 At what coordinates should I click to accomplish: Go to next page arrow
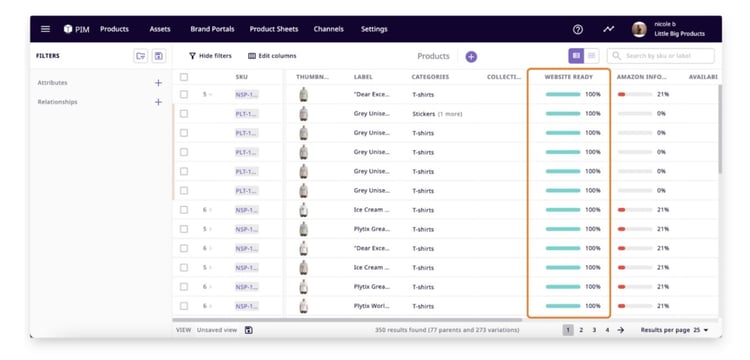(x=620, y=330)
